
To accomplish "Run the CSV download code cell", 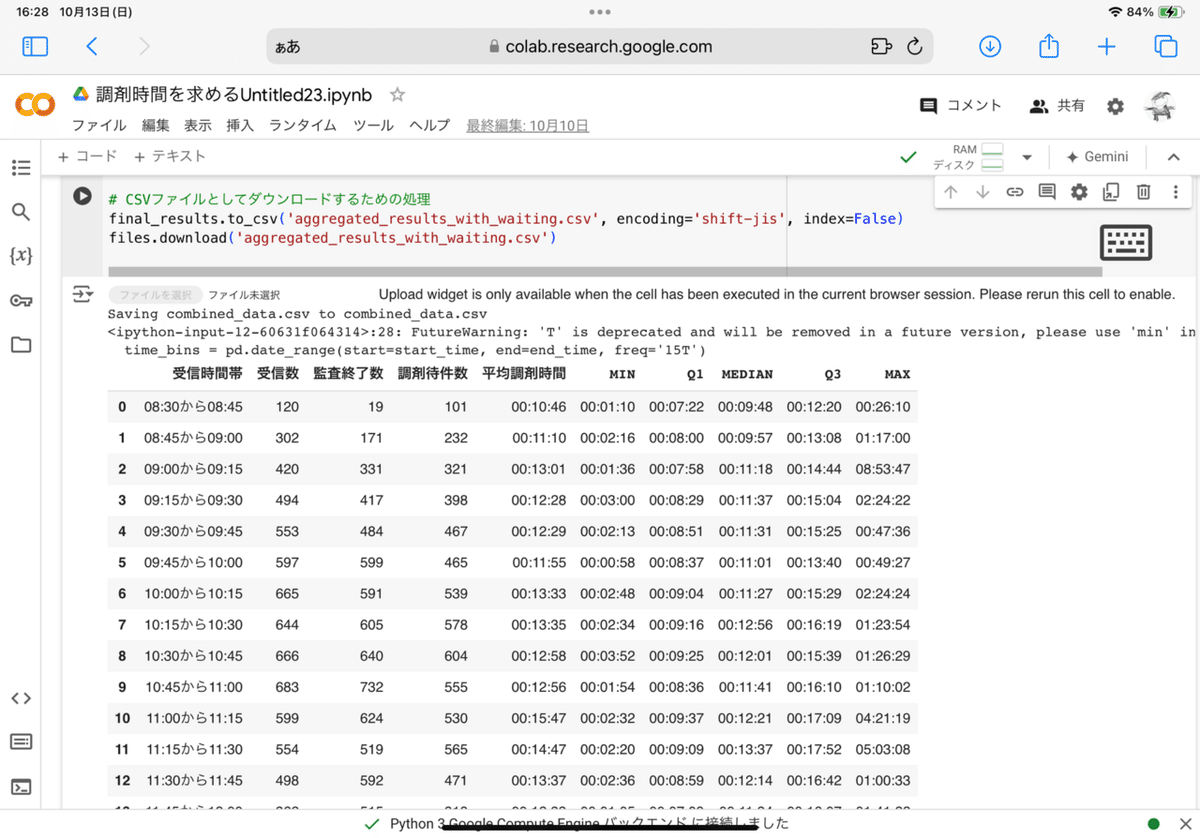I will (x=82, y=196).
